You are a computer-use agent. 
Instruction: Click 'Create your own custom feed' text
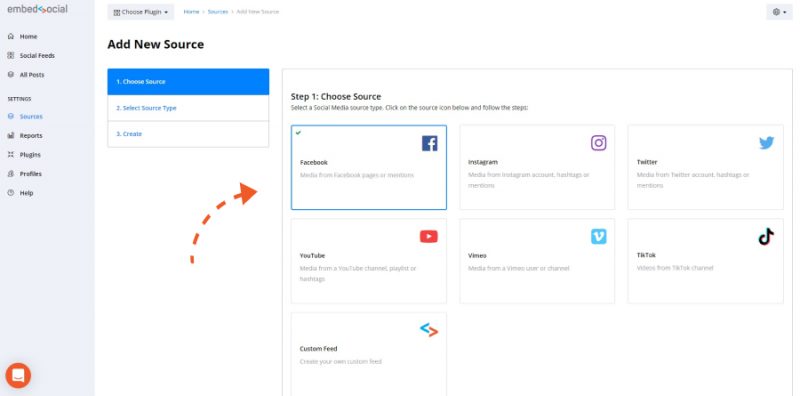point(341,362)
